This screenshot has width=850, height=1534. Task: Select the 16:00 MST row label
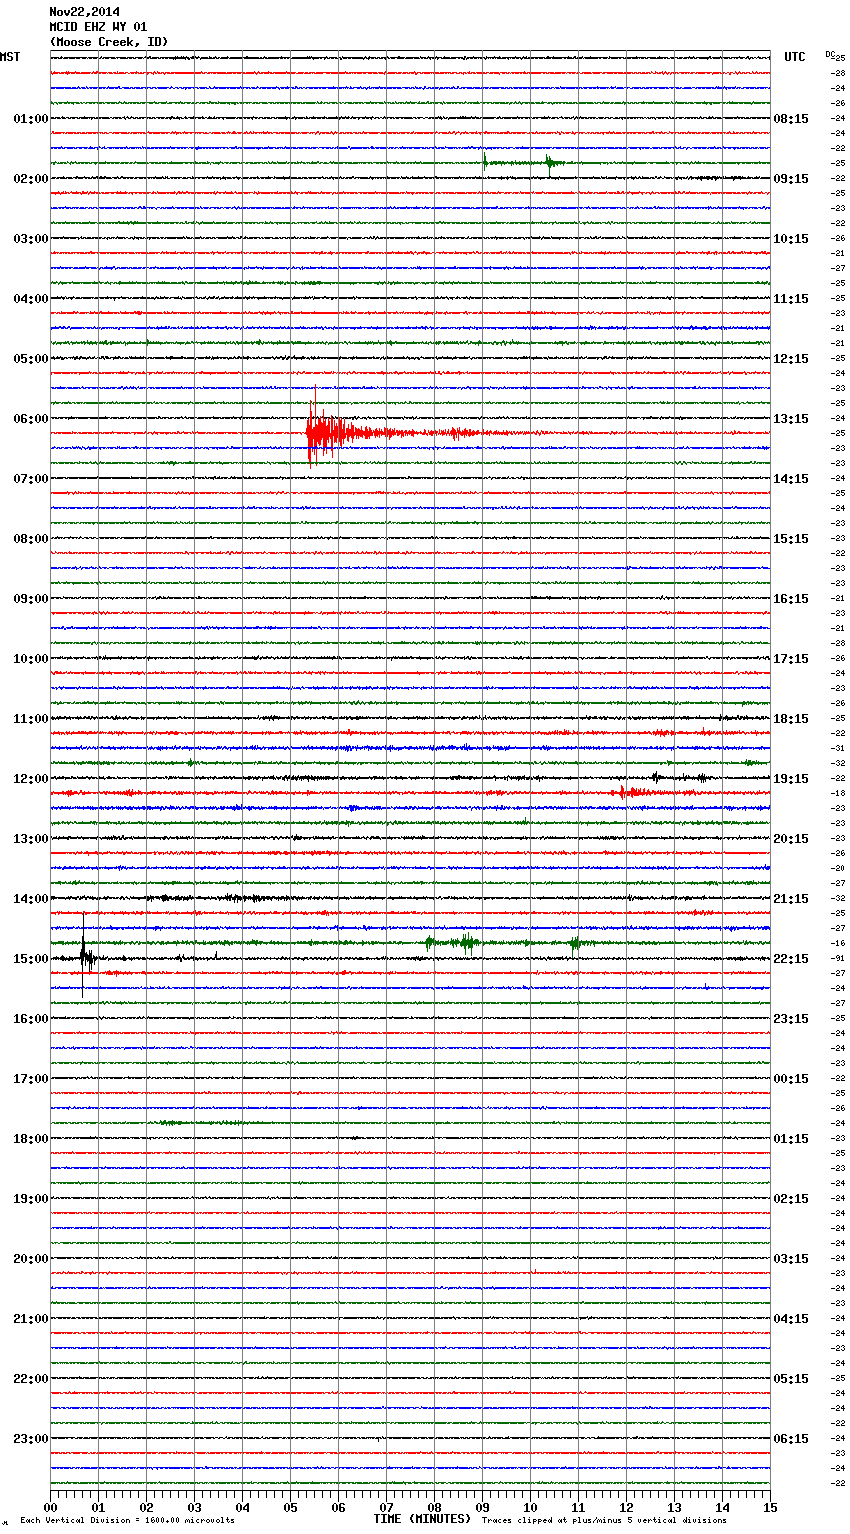click(x=31, y=1019)
